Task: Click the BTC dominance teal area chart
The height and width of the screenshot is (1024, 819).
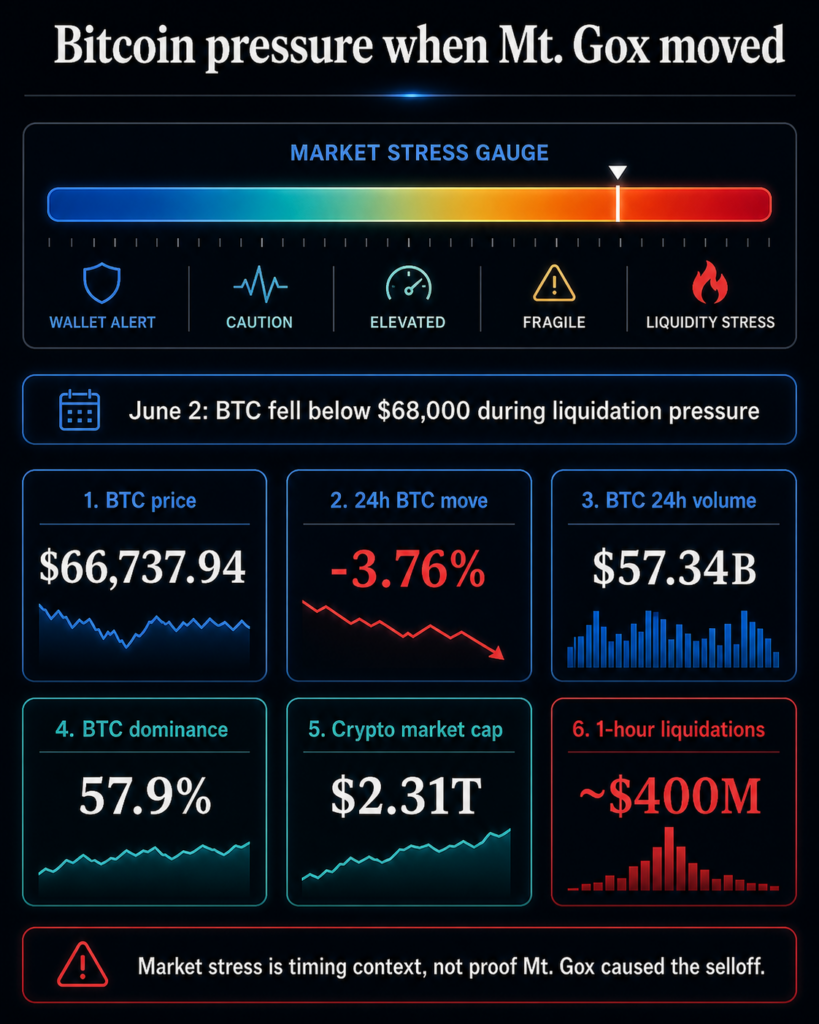Action: point(144,869)
